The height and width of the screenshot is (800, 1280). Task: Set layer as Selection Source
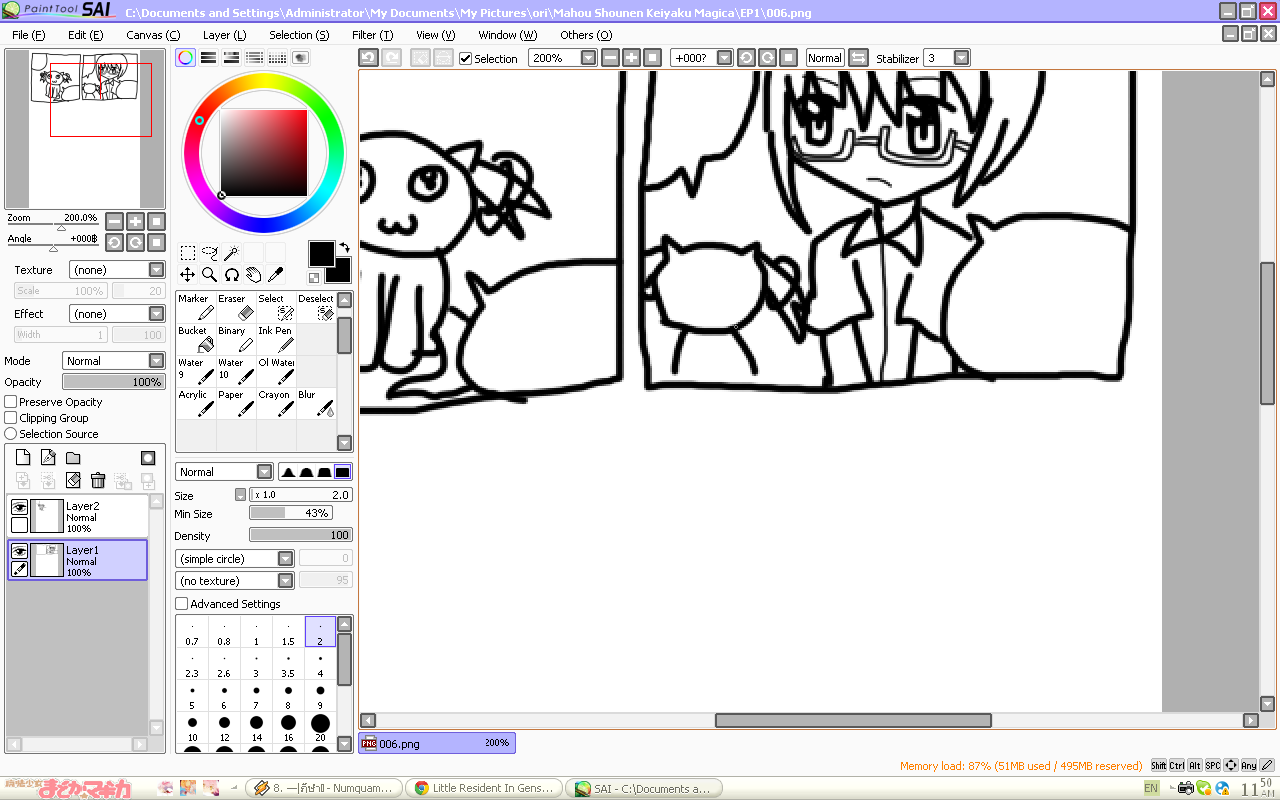(11, 434)
